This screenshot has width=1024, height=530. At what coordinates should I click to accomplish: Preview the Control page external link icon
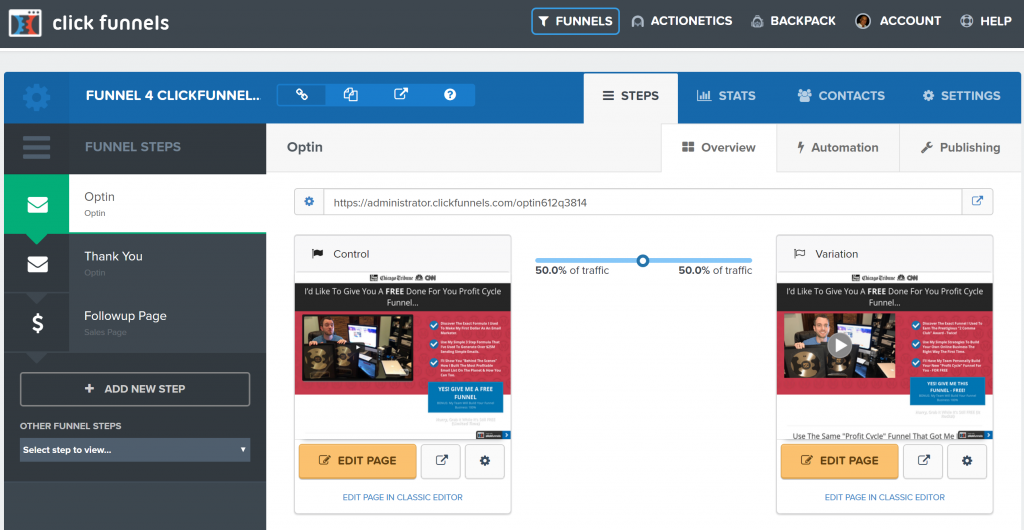pos(441,461)
